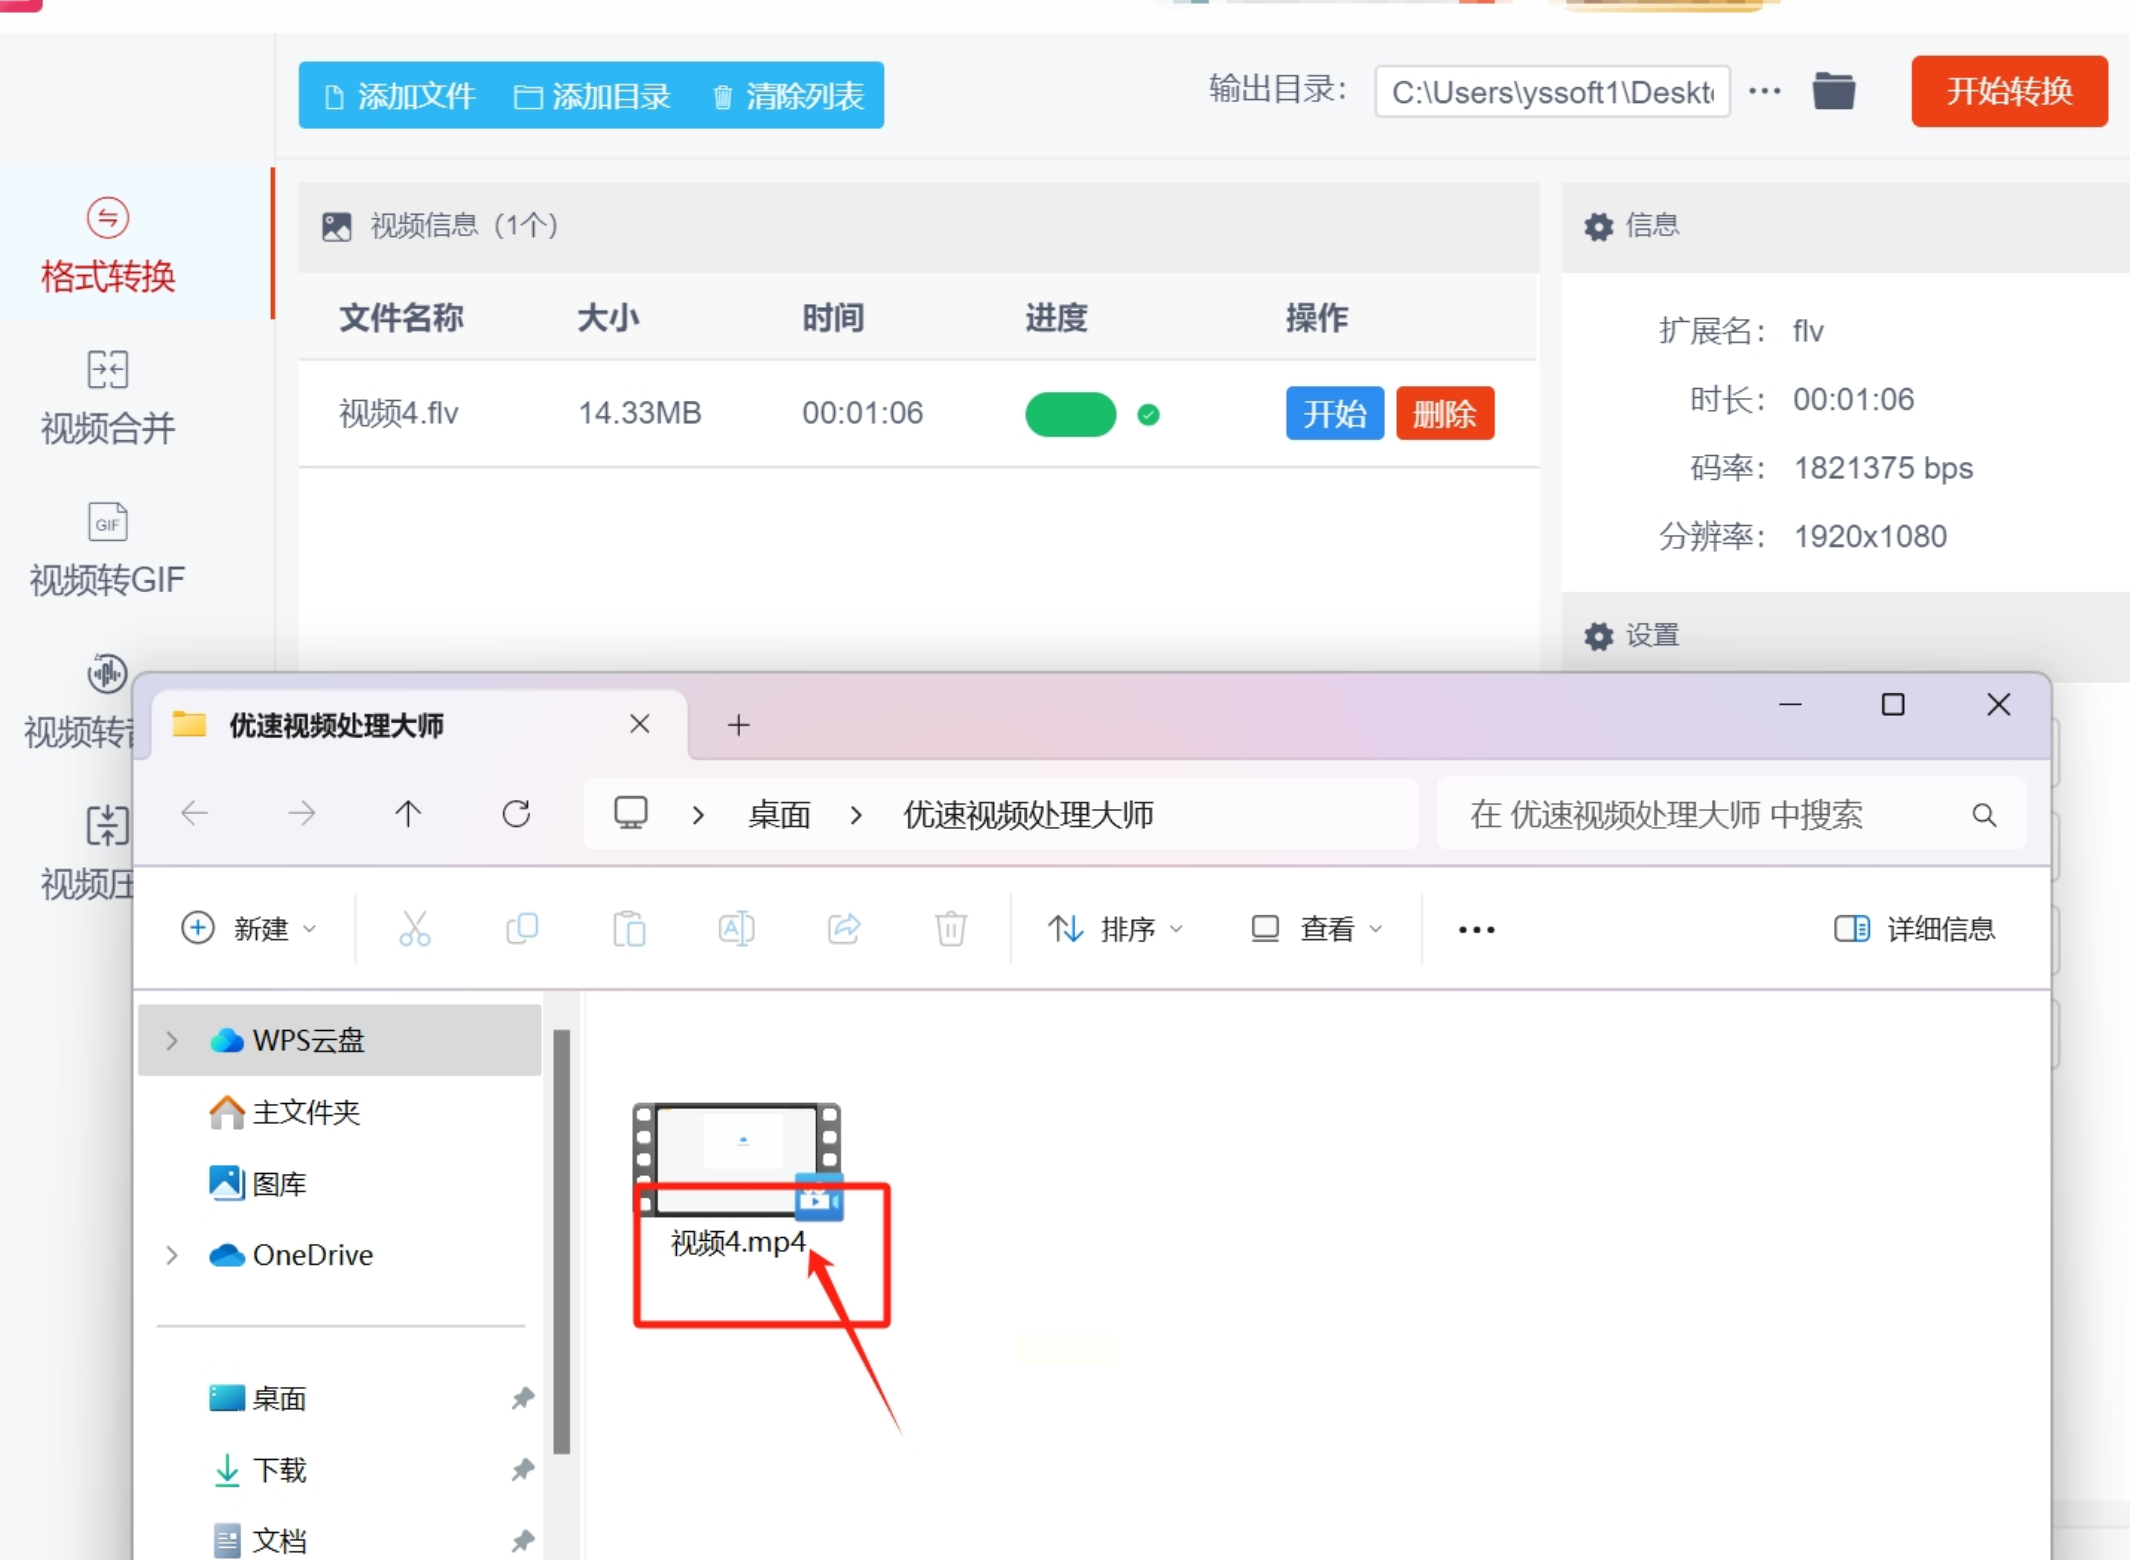Click the refresh icon in Explorer
Screen dimensions: 2130x1560
[516, 814]
